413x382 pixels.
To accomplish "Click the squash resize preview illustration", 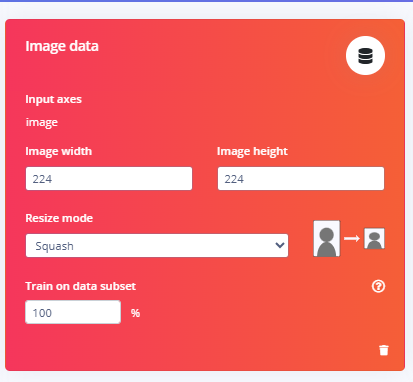I will (x=349, y=238).
